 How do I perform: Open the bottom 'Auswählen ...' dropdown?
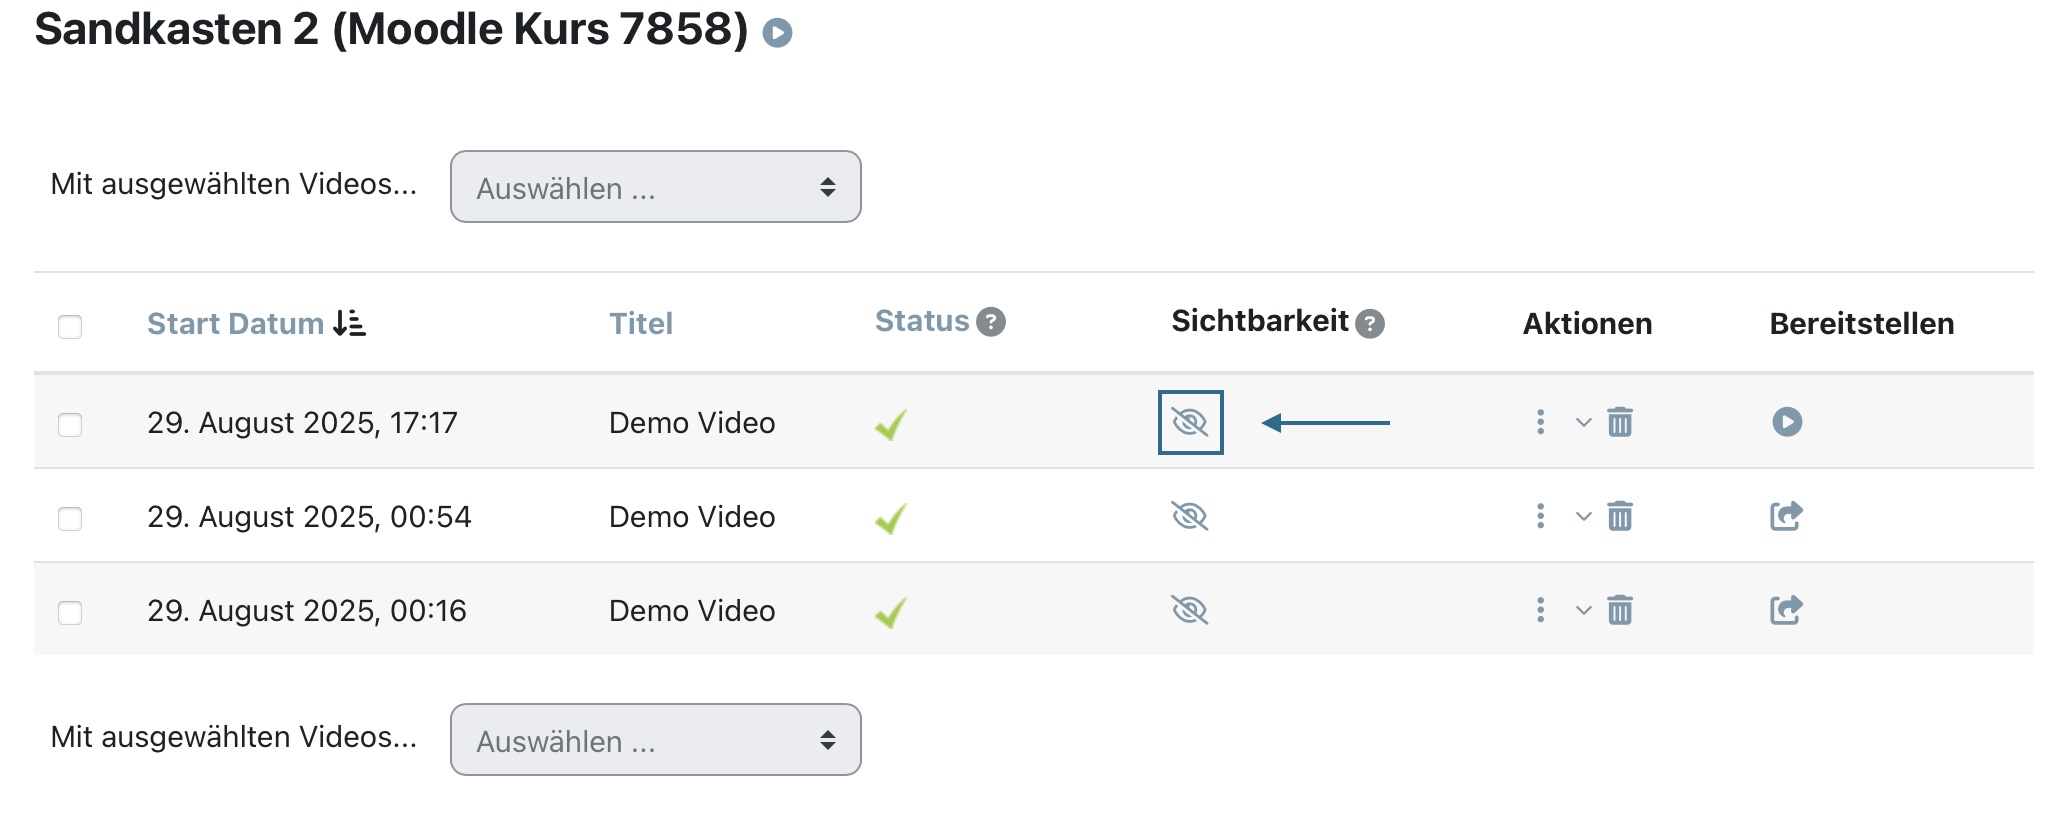656,740
